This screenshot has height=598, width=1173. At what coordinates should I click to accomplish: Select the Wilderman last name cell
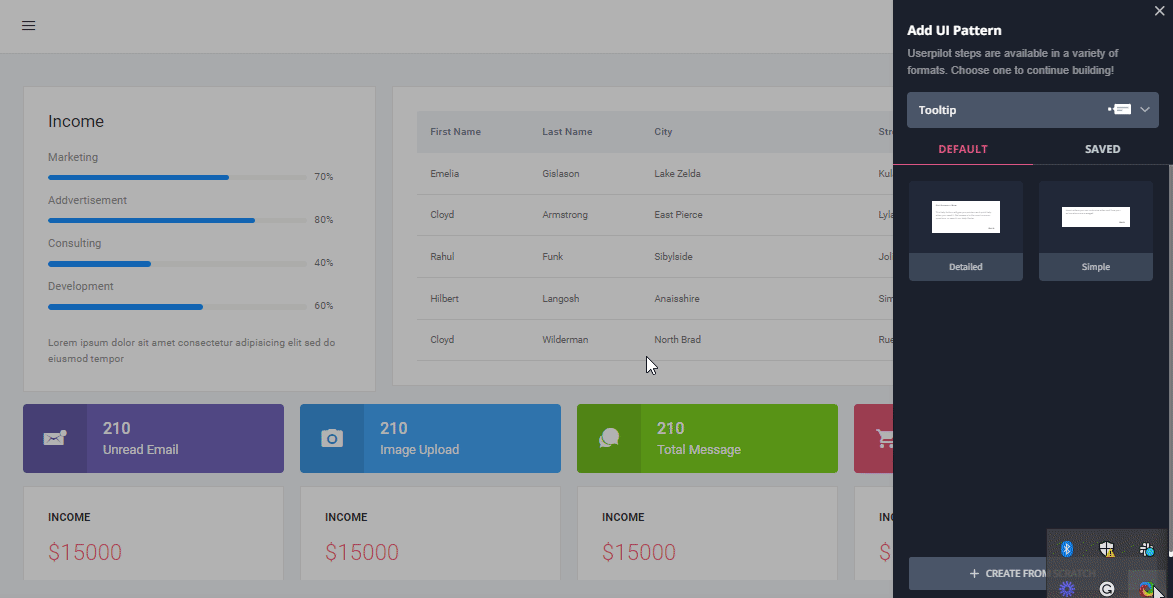point(565,340)
